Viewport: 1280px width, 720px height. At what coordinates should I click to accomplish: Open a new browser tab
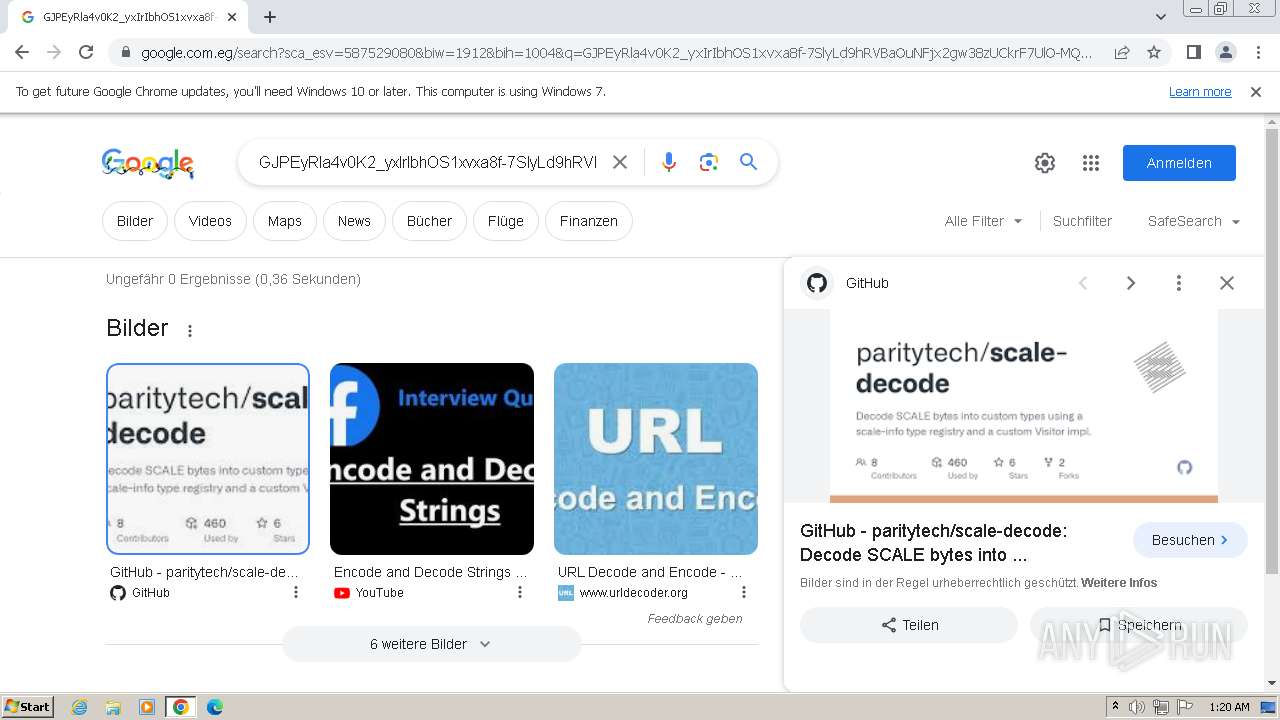click(270, 17)
